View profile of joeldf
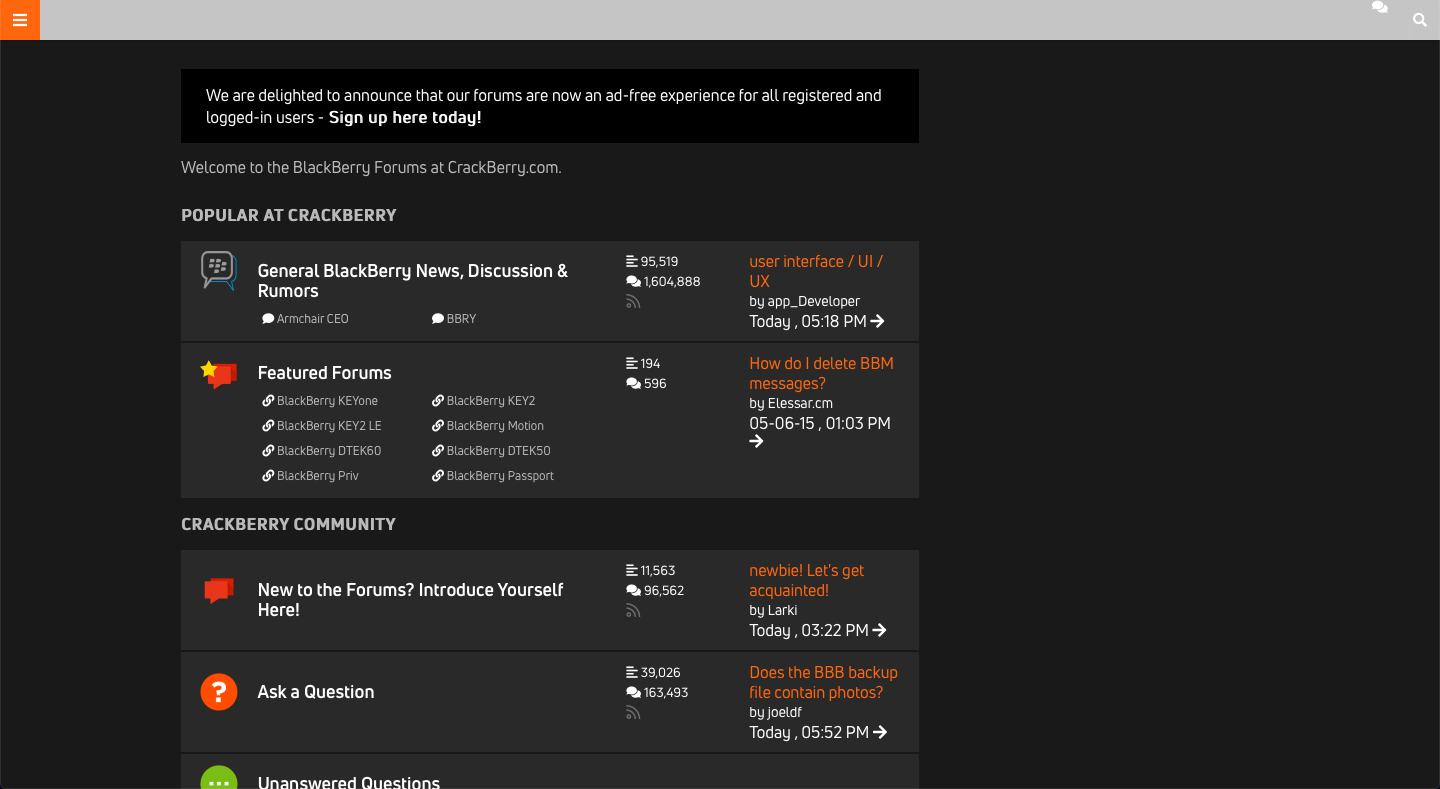This screenshot has height=789, width=1440. click(785, 712)
